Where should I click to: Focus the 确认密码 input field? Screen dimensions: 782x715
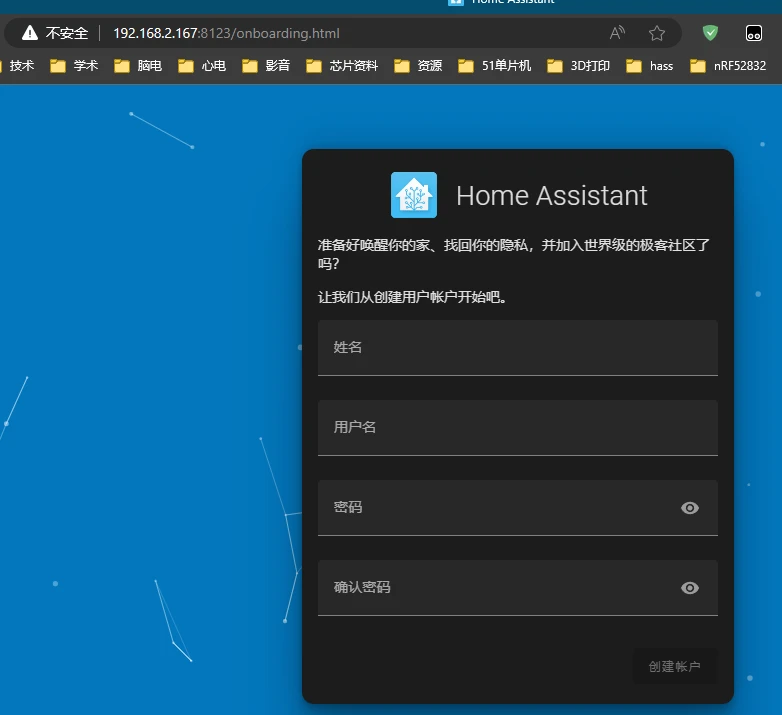[x=518, y=588]
